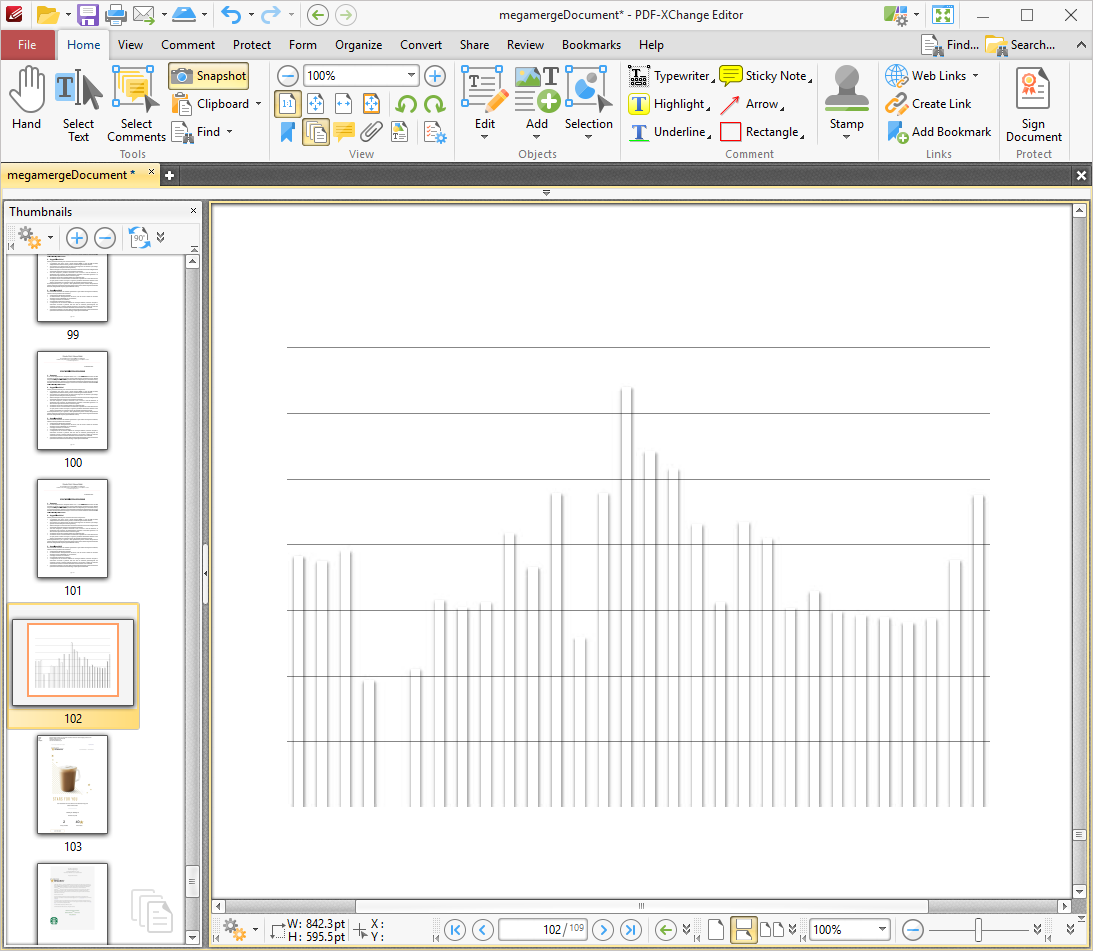Image resolution: width=1093 pixels, height=951 pixels.
Task: Toggle the comments pane icon
Action: point(344,132)
